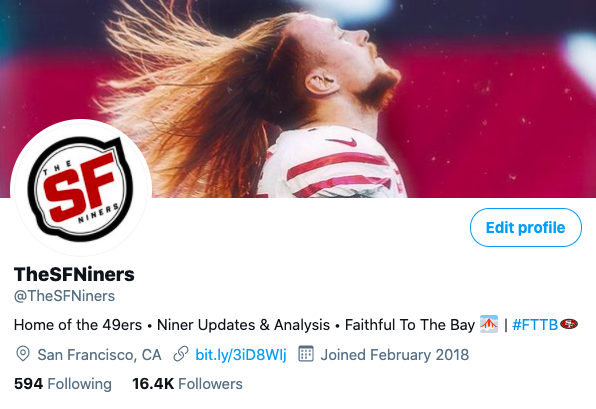Click the bio text Home of the 49ers

coord(78,325)
